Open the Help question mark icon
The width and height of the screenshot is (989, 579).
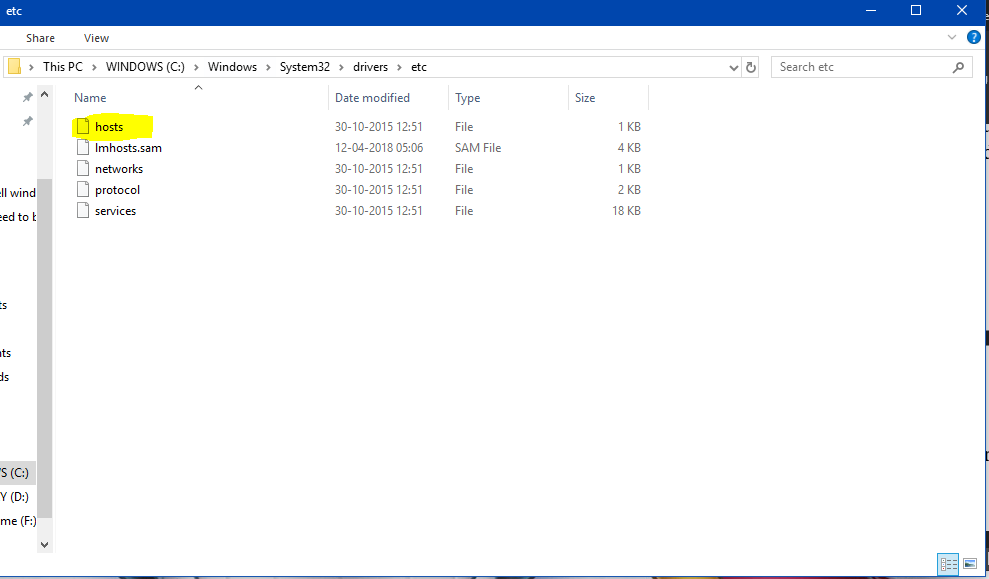973,37
